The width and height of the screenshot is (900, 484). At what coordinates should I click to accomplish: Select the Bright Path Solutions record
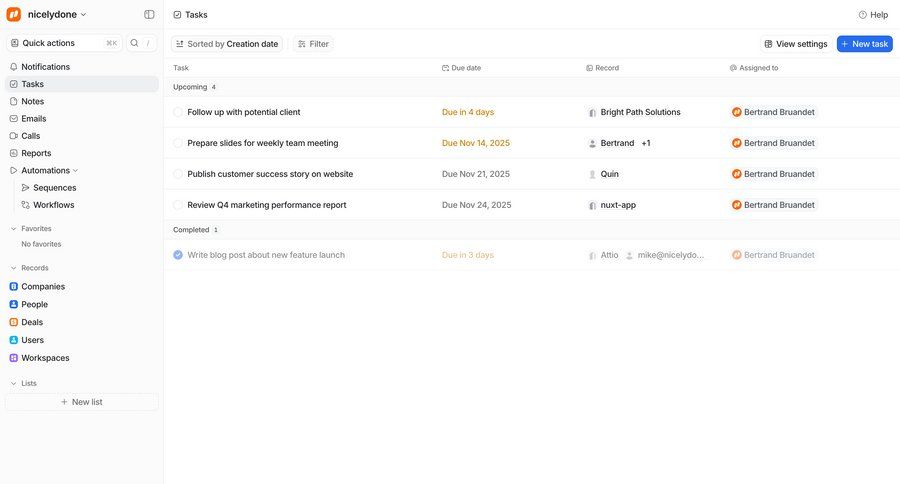coord(640,112)
